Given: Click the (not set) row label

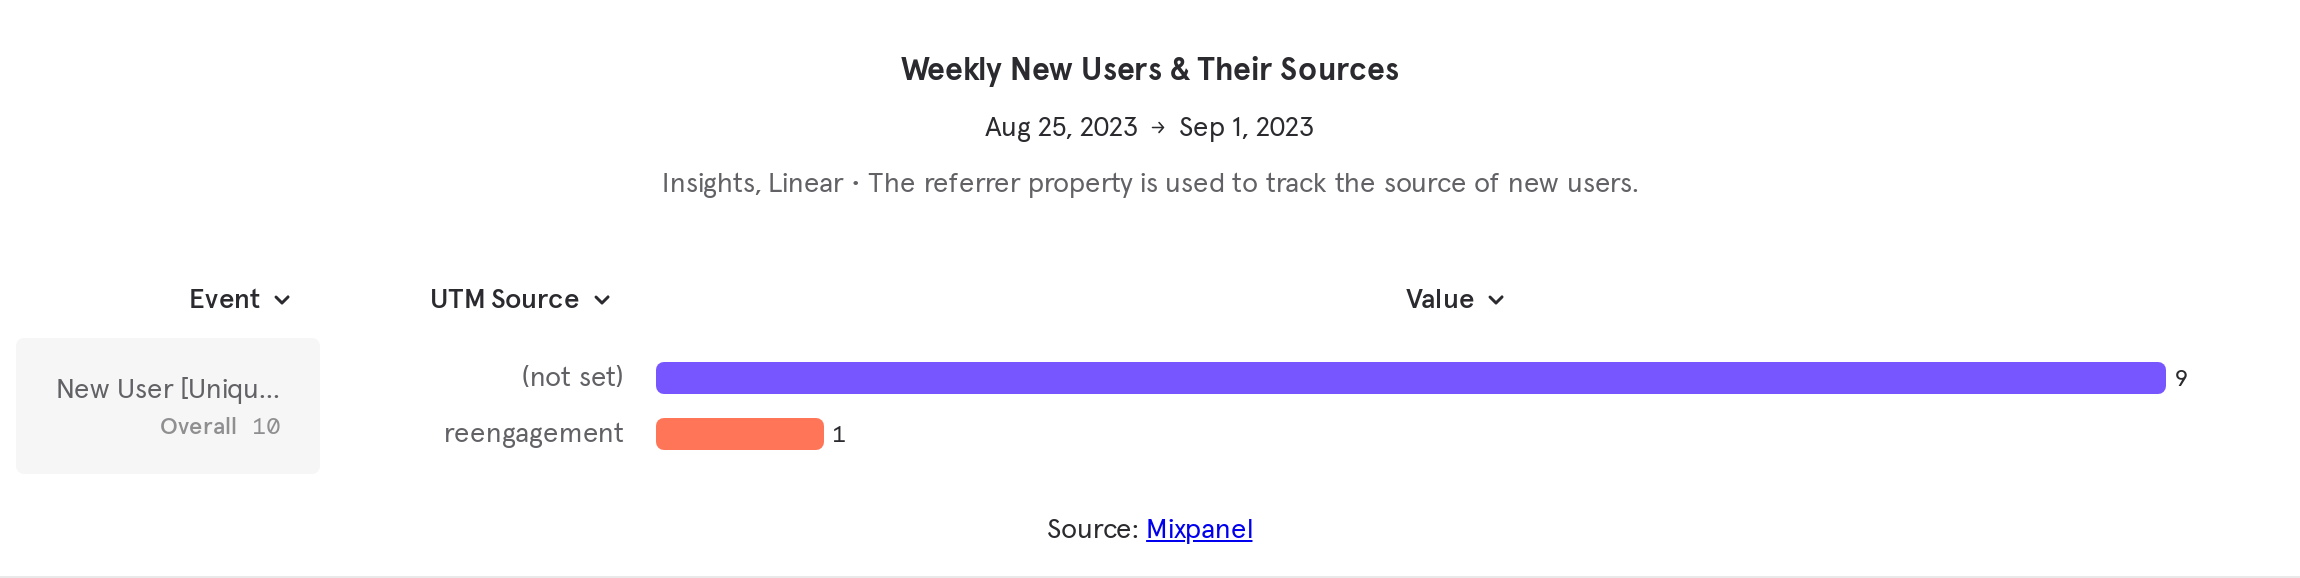Looking at the screenshot, I should (572, 377).
